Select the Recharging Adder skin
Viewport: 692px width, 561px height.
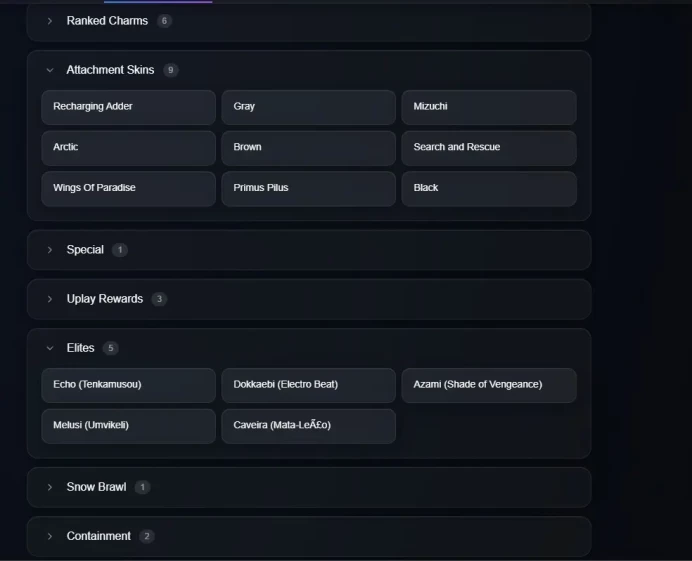[x=128, y=107]
